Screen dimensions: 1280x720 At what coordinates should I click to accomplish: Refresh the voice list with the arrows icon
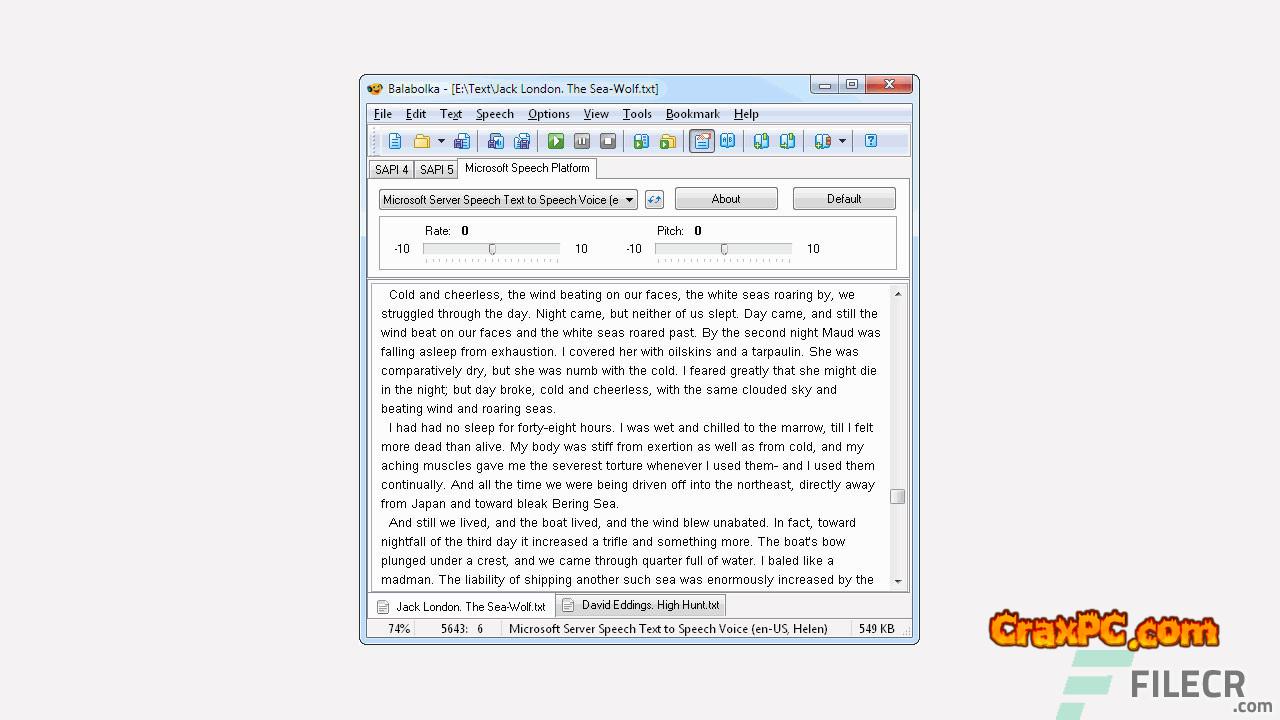pyautogui.click(x=654, y=200)
